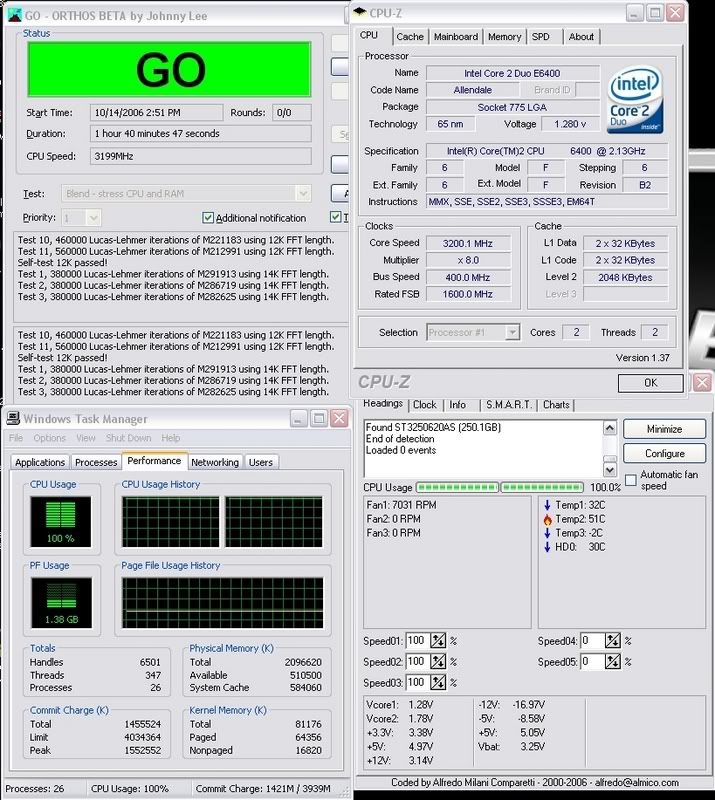
Task: Open the Processor #1 selection dropdown
Action: 512,333
